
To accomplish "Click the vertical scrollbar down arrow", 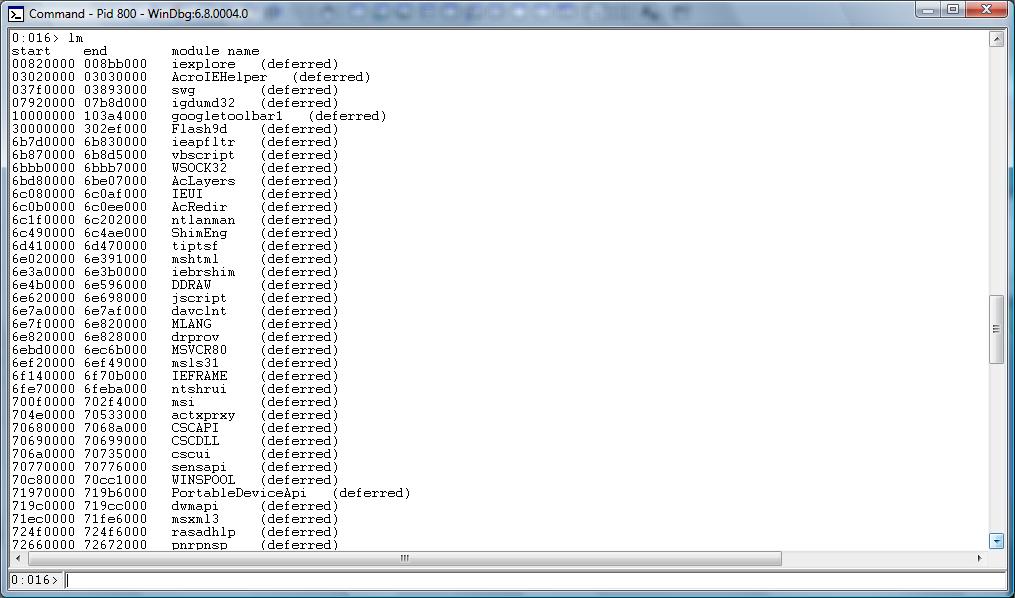I will point(996,540).
